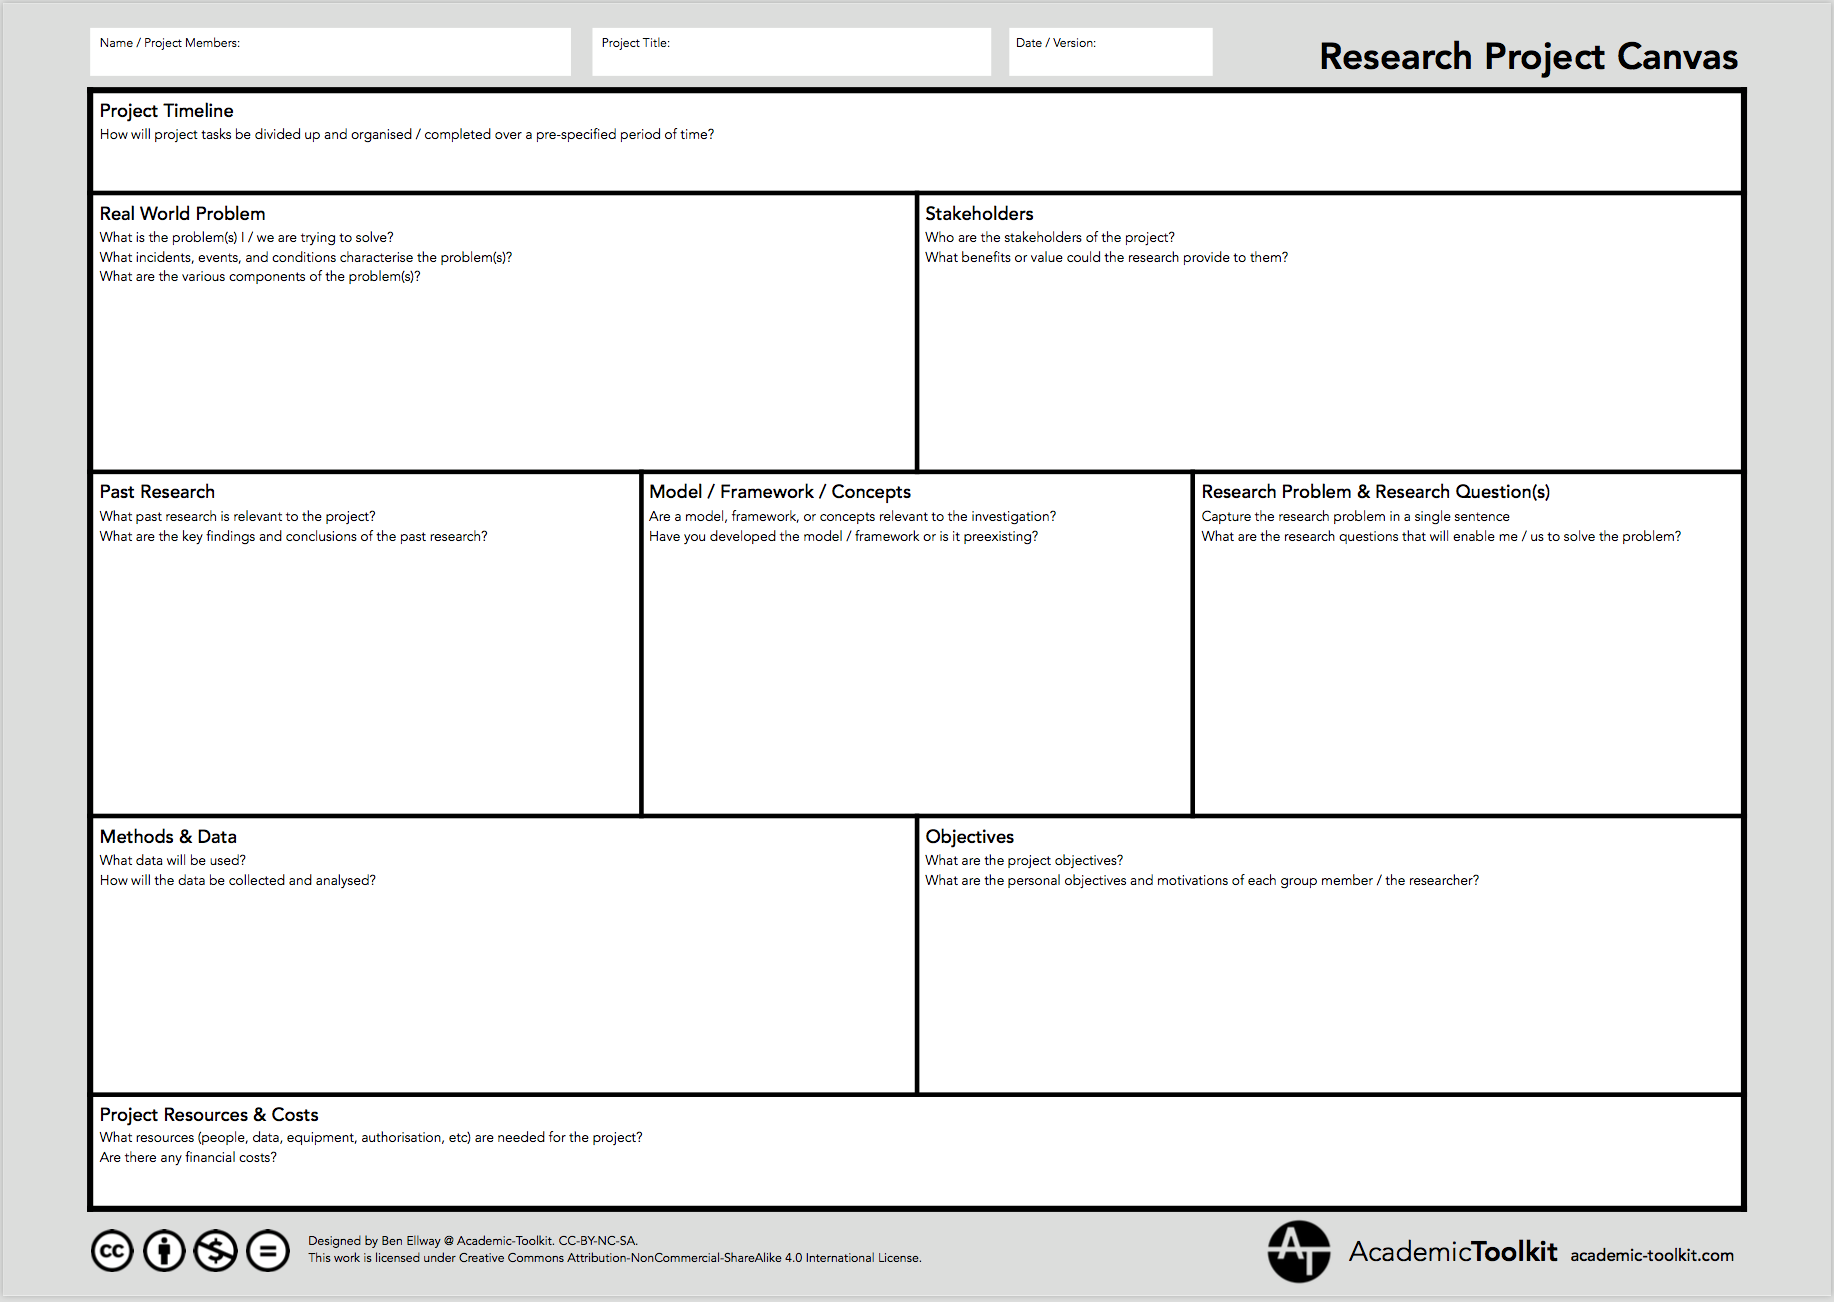Click 'What is the problem(s) I / we' line

(246, 238)
